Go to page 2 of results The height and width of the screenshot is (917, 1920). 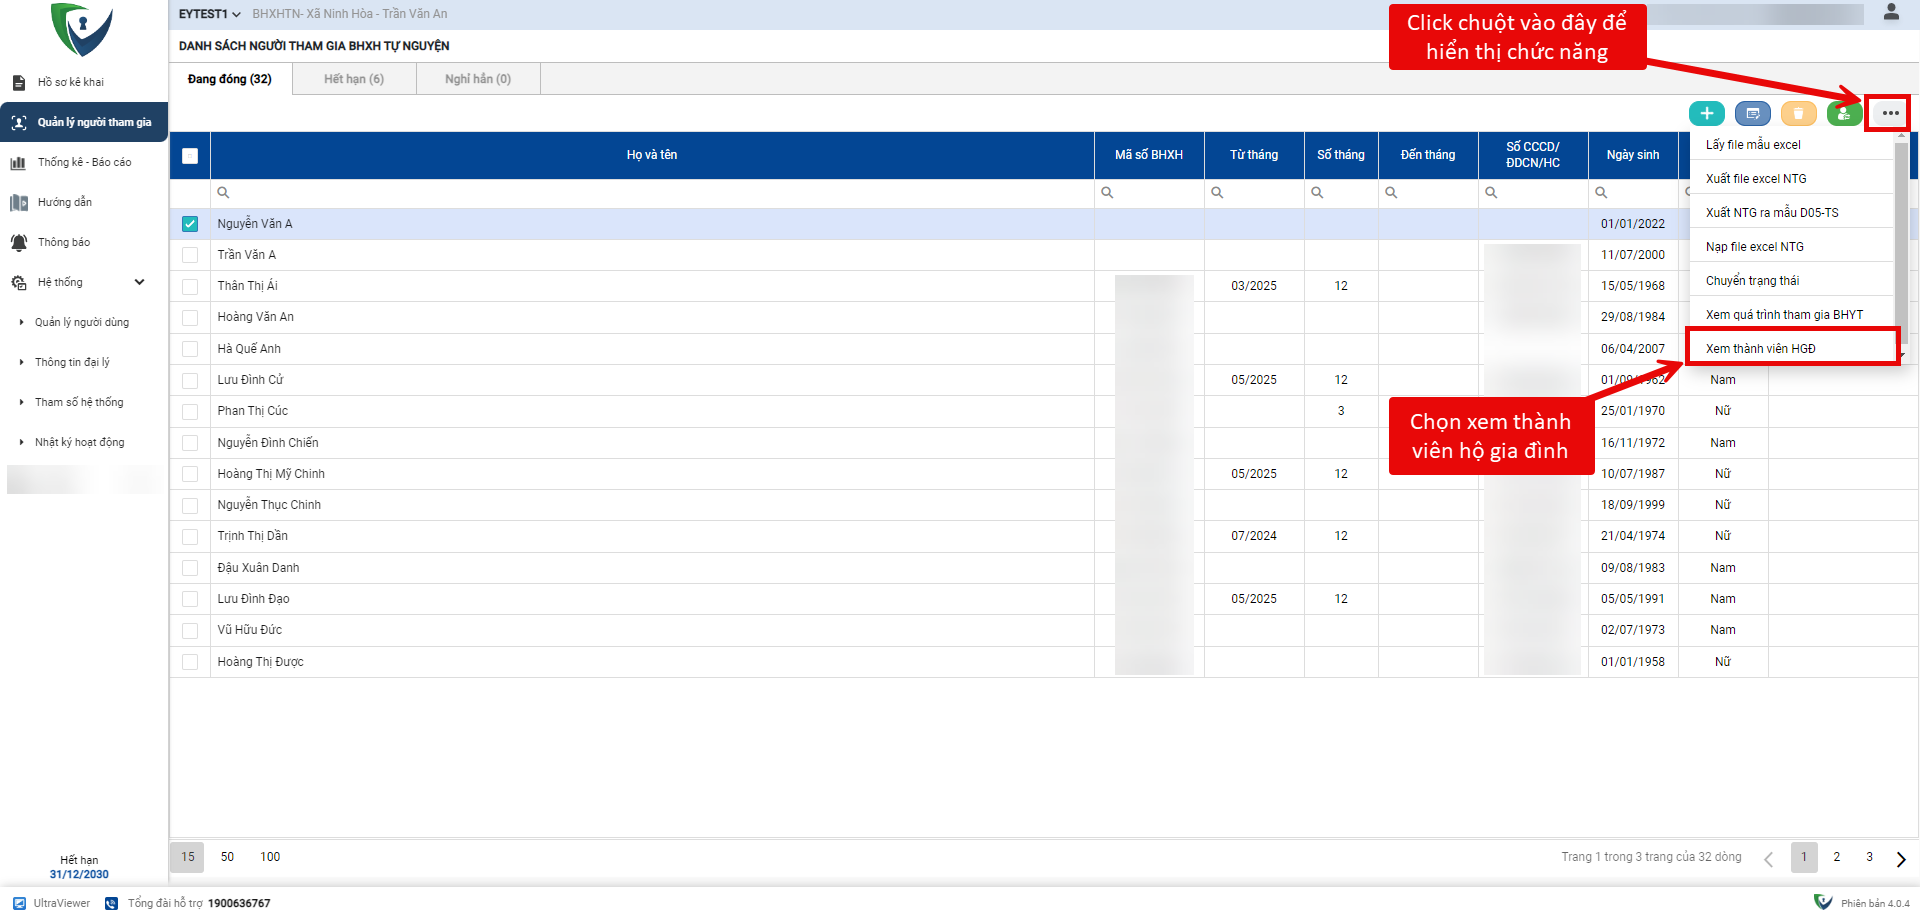pyautogui.click(x=1836, y=857)
